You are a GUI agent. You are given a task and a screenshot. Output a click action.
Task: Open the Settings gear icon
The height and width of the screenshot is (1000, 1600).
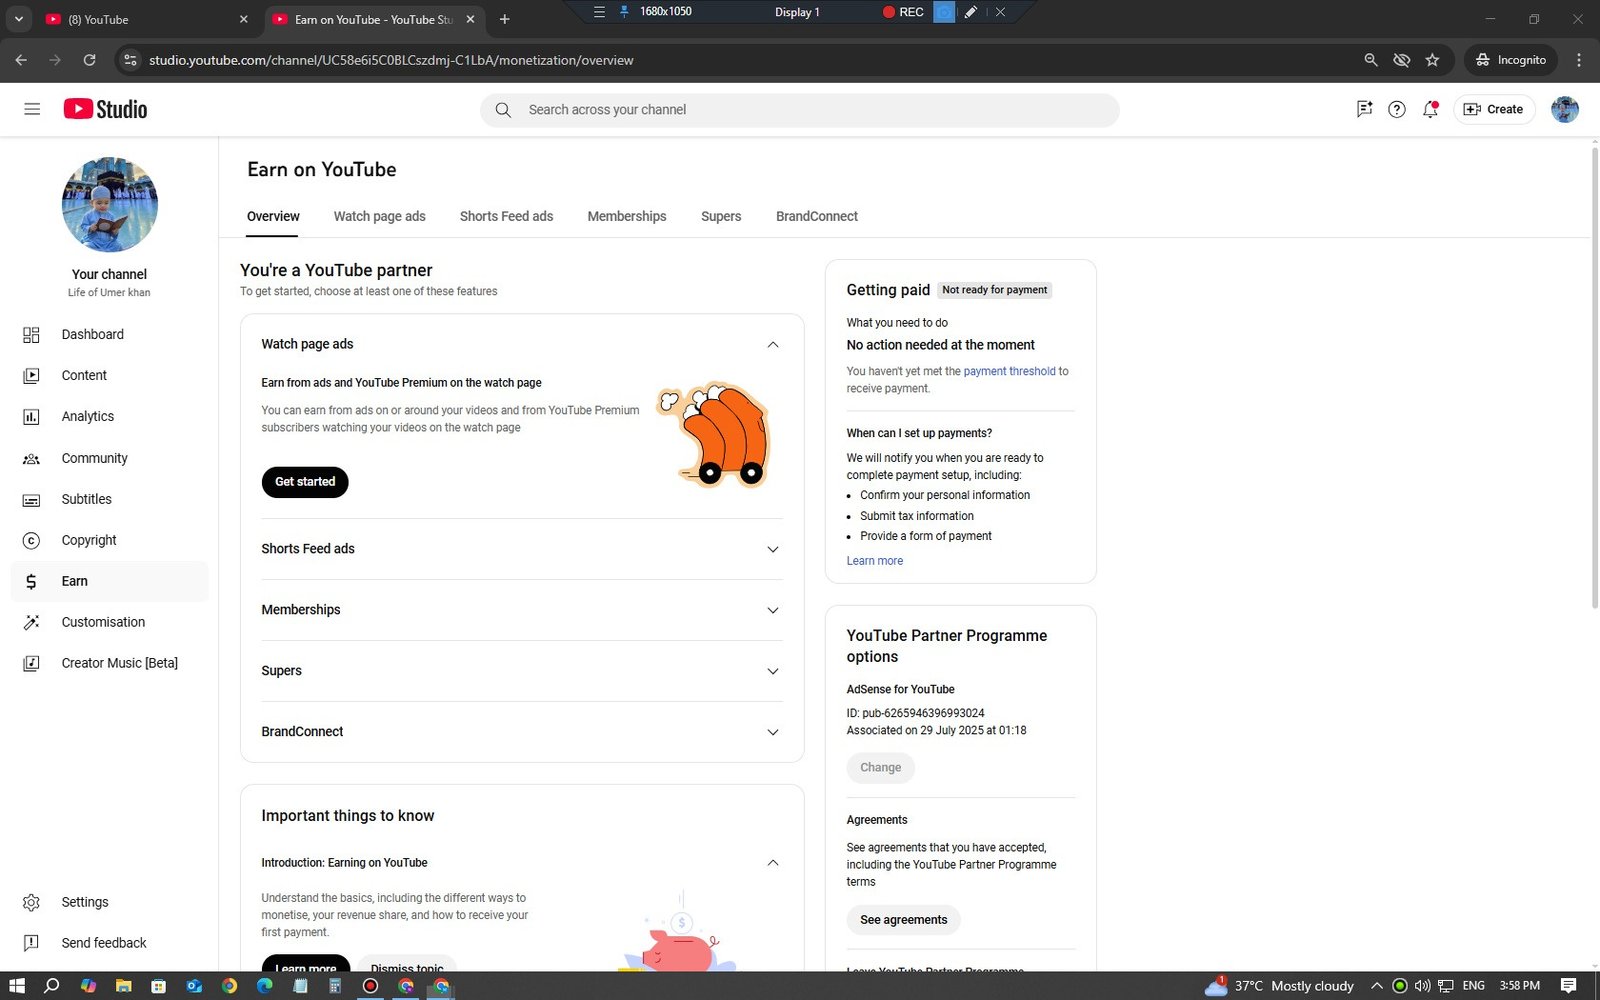[x=31, y=903]
